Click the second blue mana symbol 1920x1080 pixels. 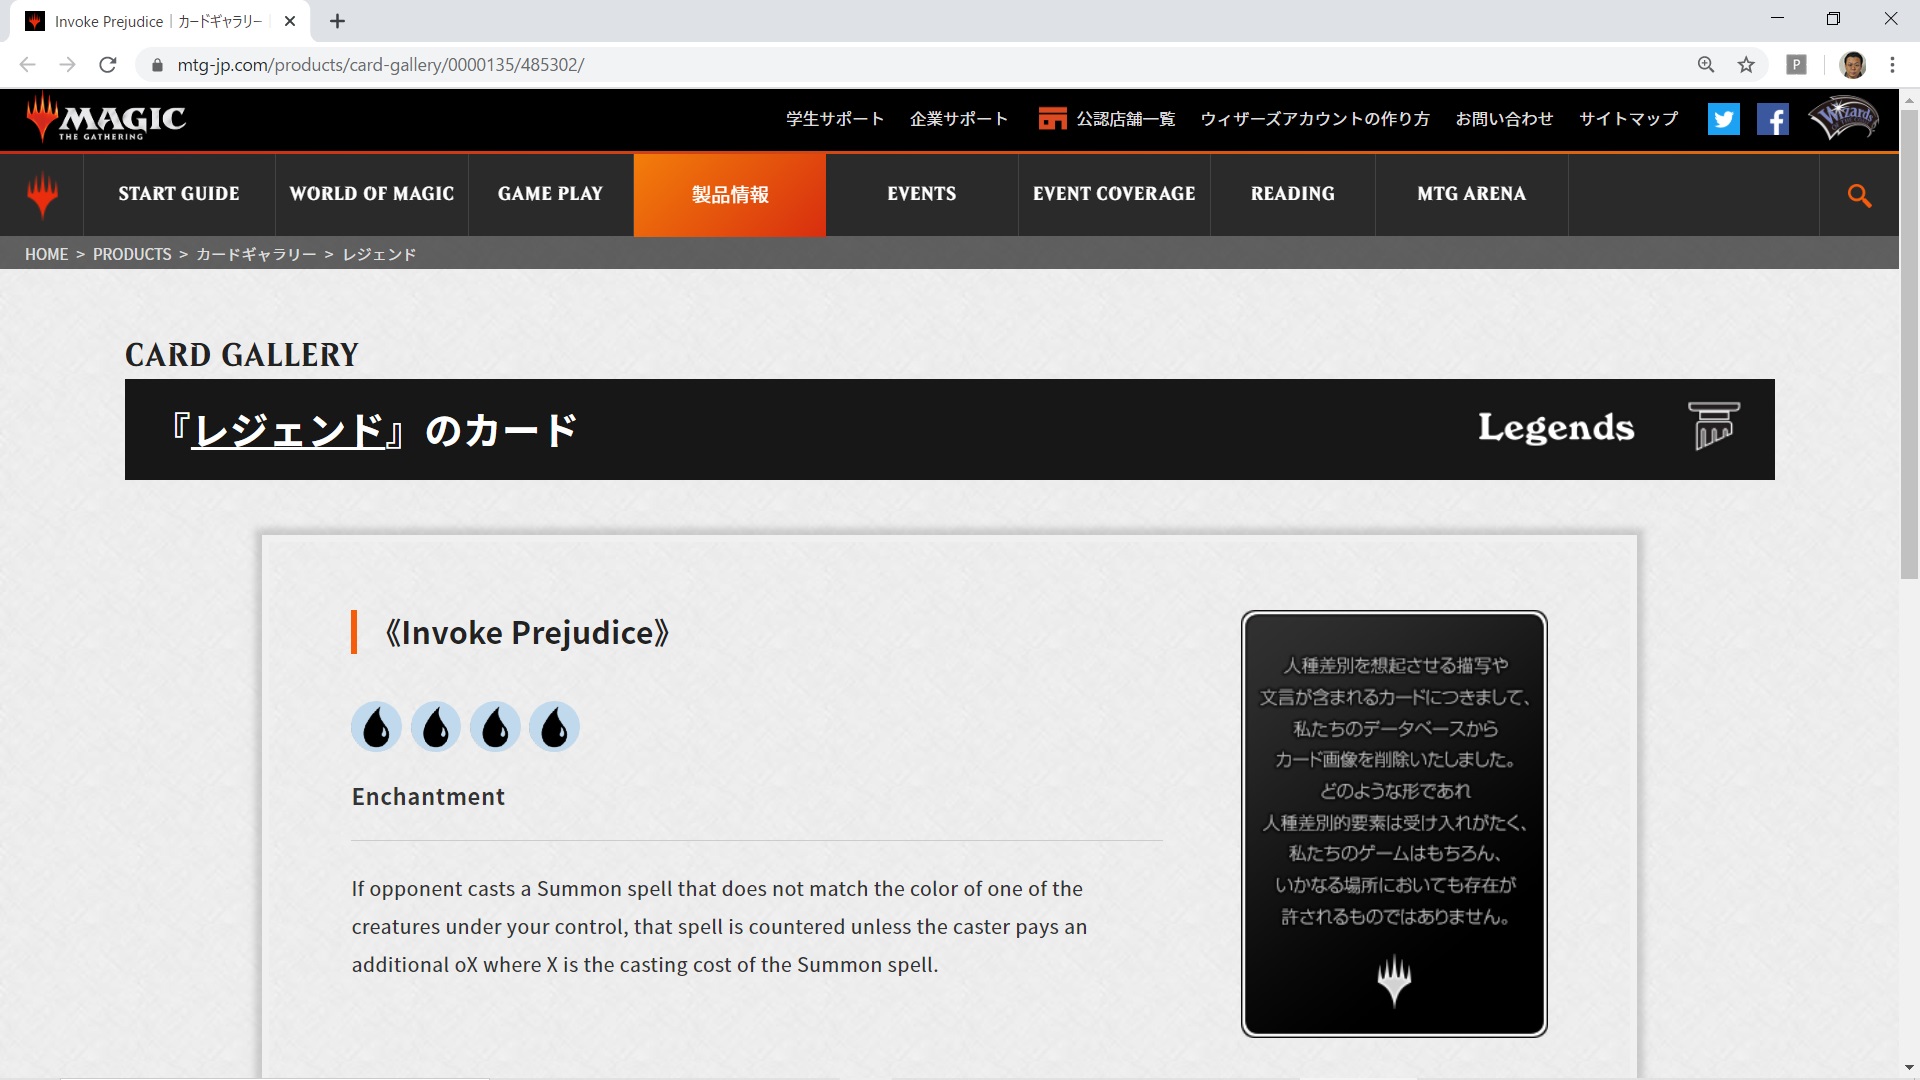[x=435, y=727]
